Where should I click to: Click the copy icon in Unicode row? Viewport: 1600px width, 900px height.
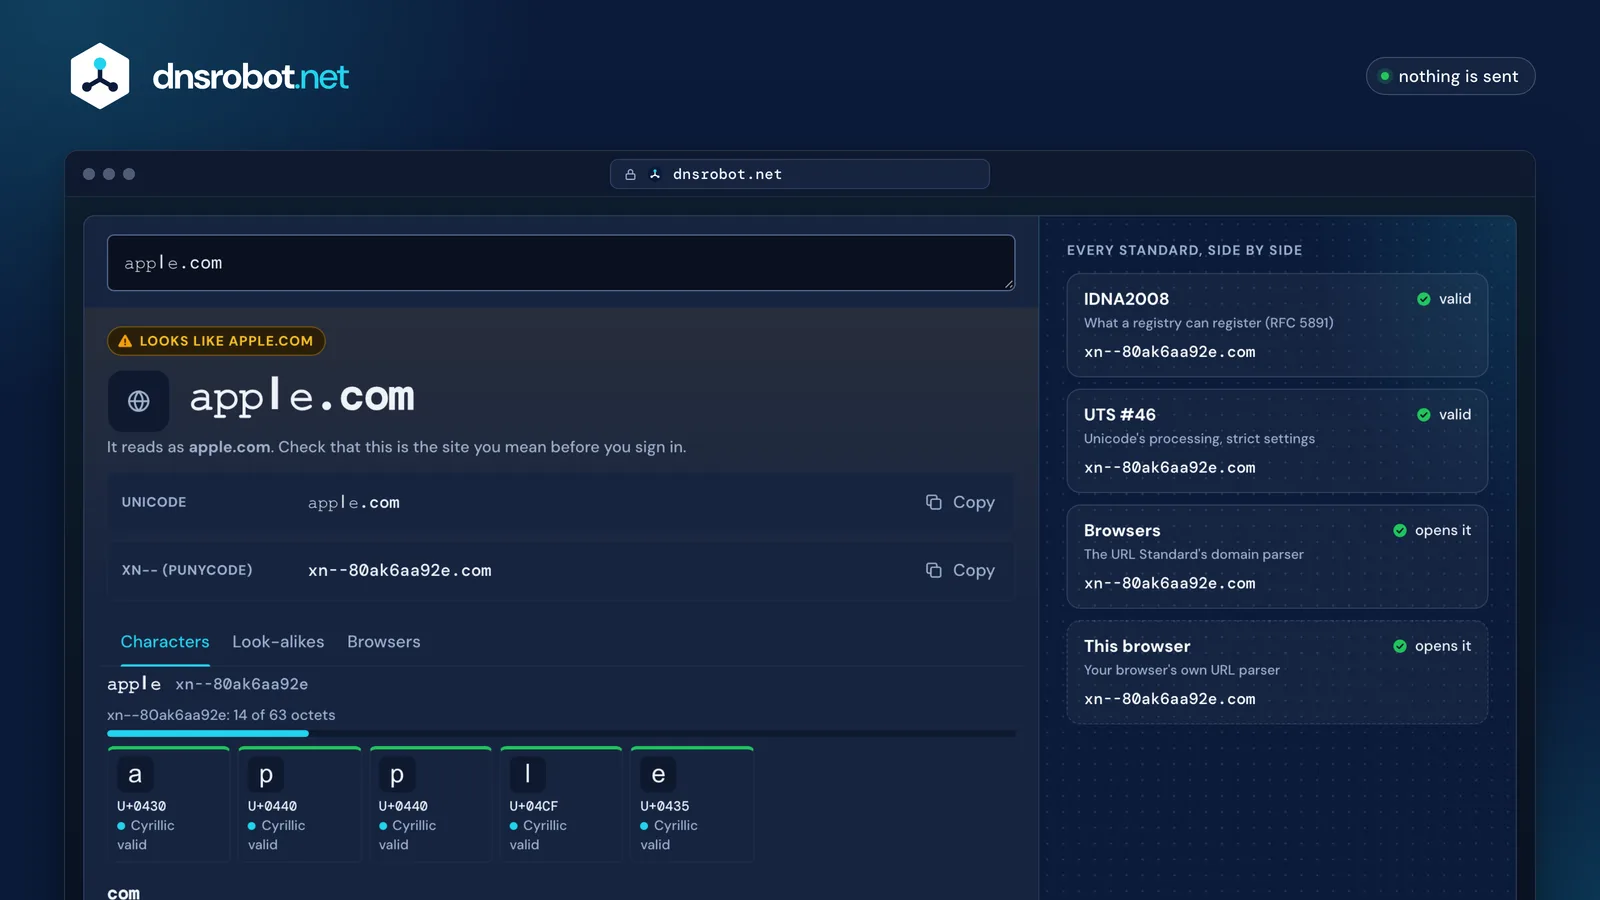point(934,502)
